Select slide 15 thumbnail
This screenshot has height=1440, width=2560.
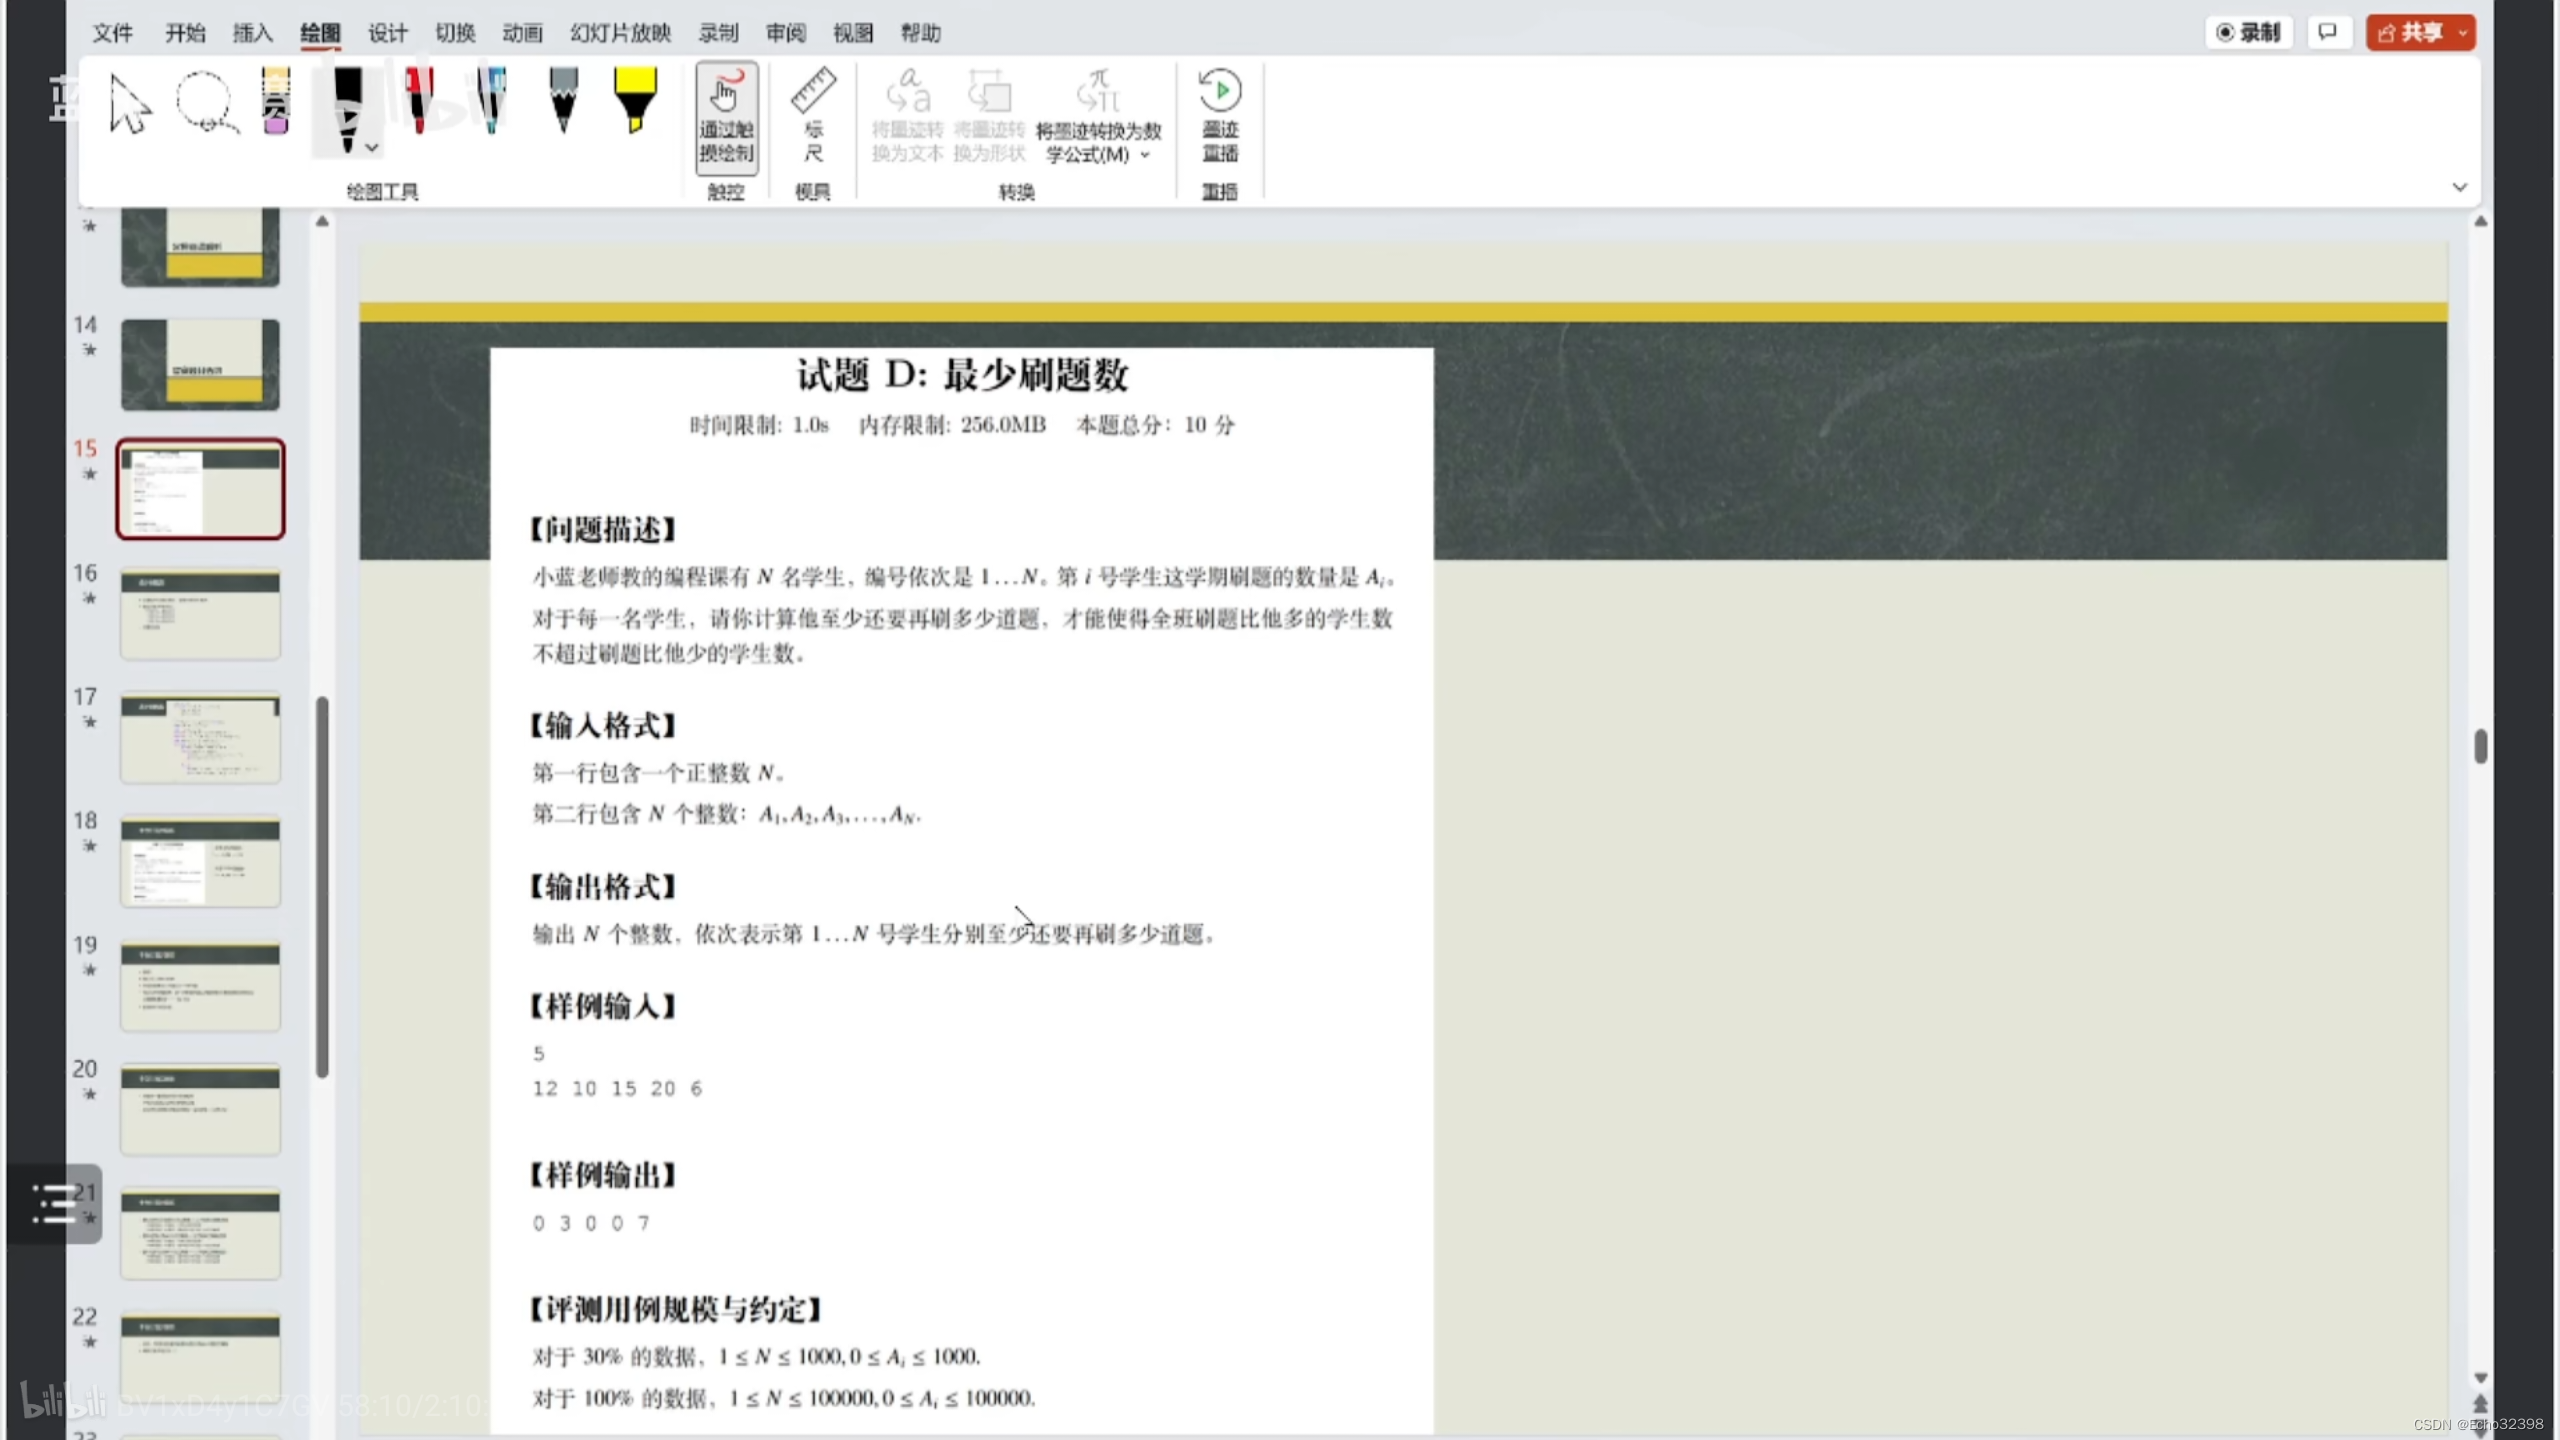(200, 489)
